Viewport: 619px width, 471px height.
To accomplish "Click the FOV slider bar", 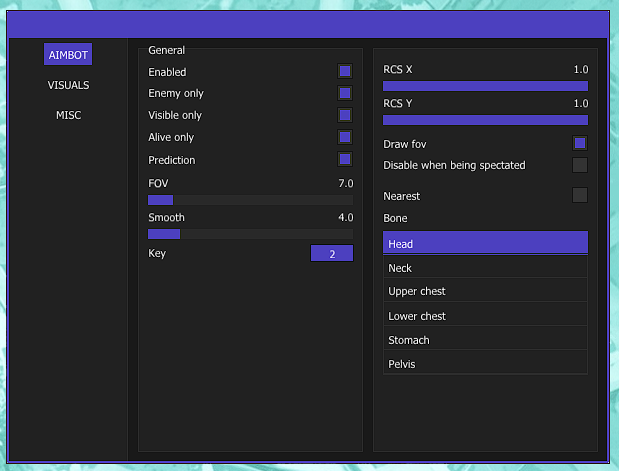I will tap(250, 200).
